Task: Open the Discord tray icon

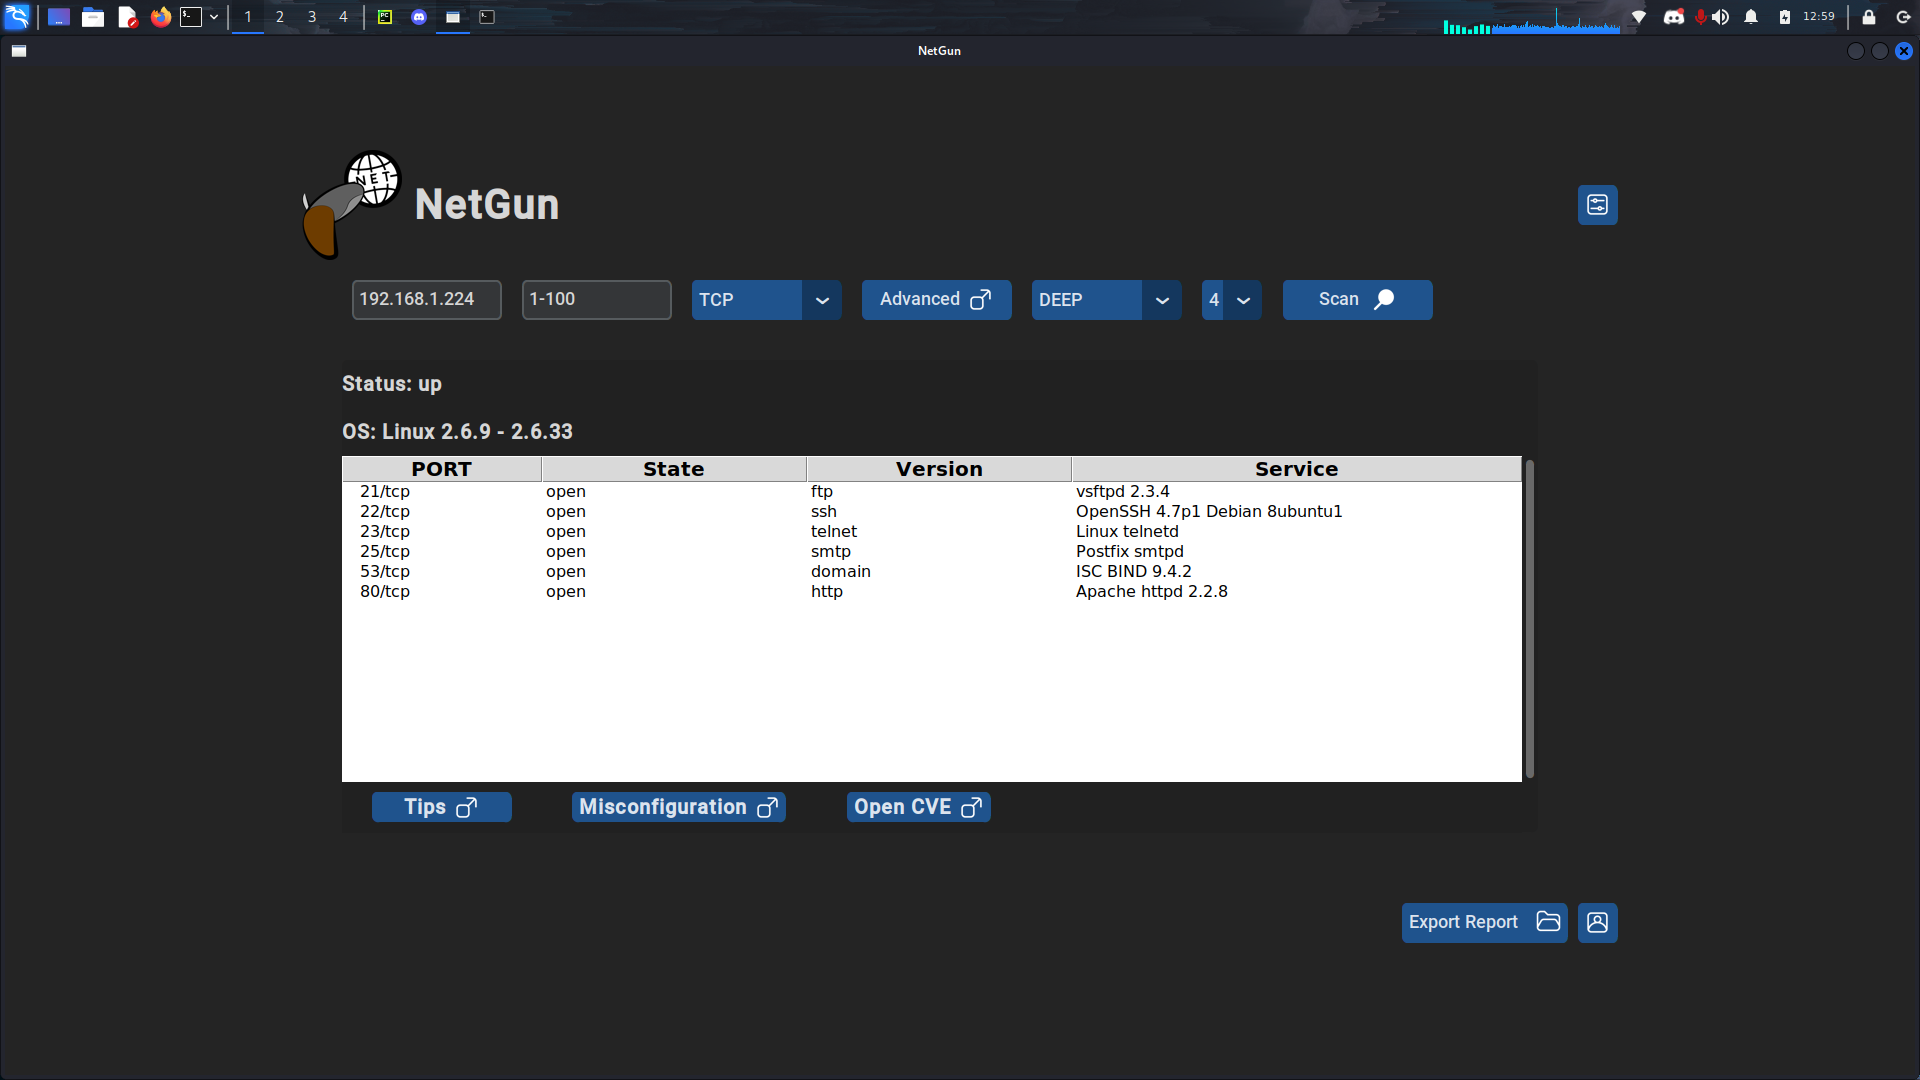Action: tap(1673, 17)
